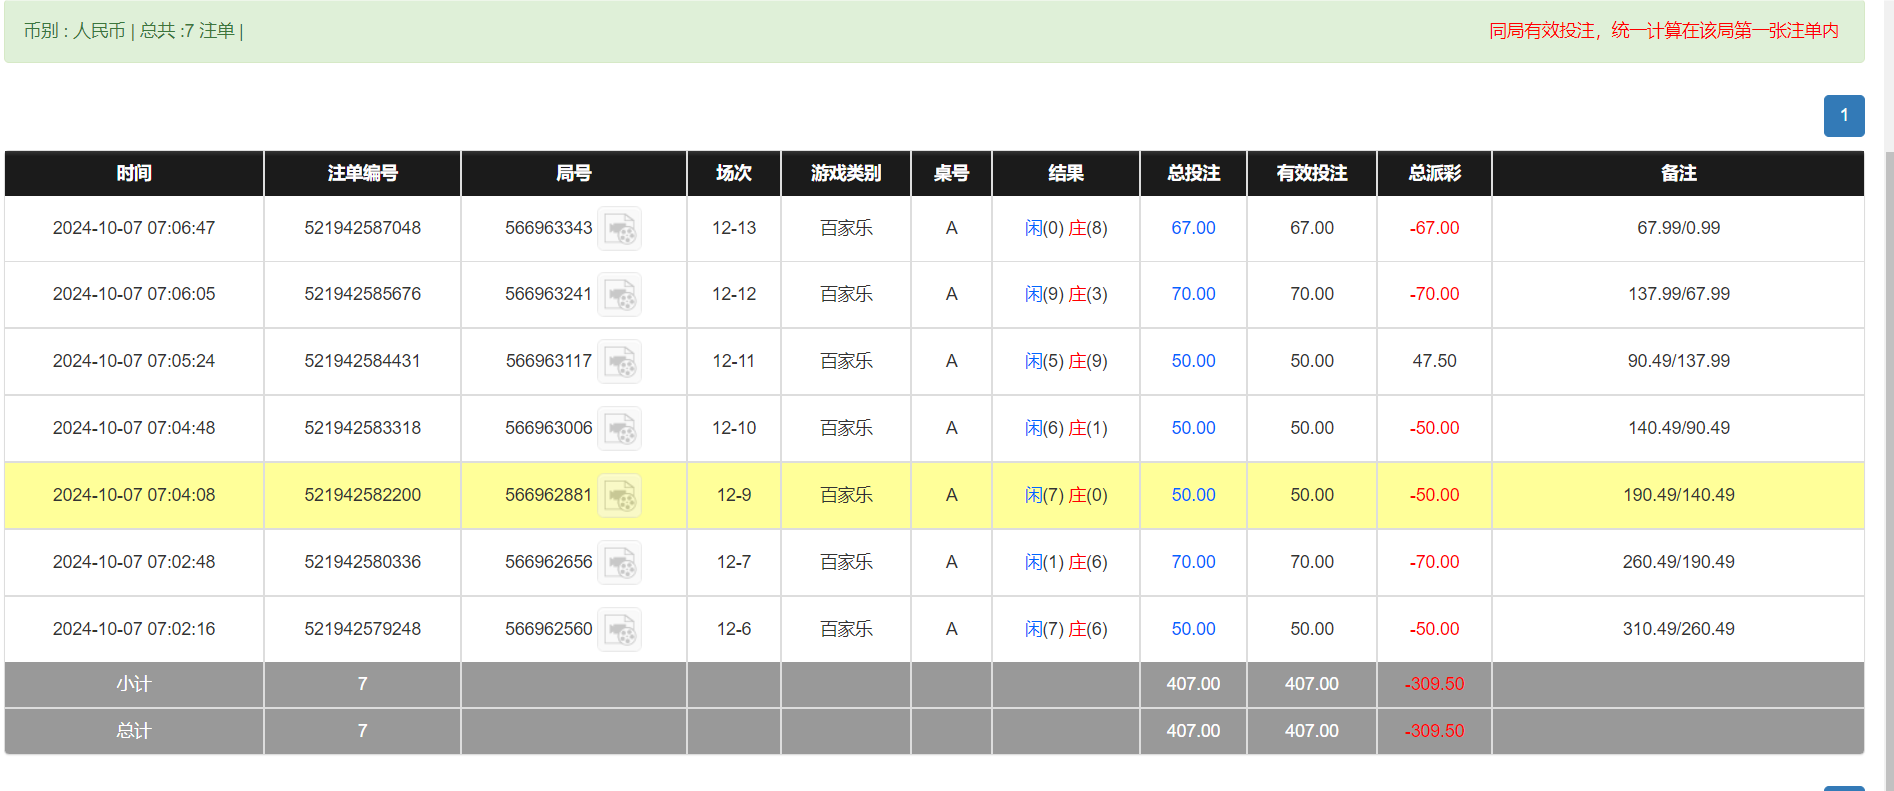The width and height of the screenshot is (1894, 791).
Task: Open video replay icon for round 566962881
Action: tap(620, 496)
